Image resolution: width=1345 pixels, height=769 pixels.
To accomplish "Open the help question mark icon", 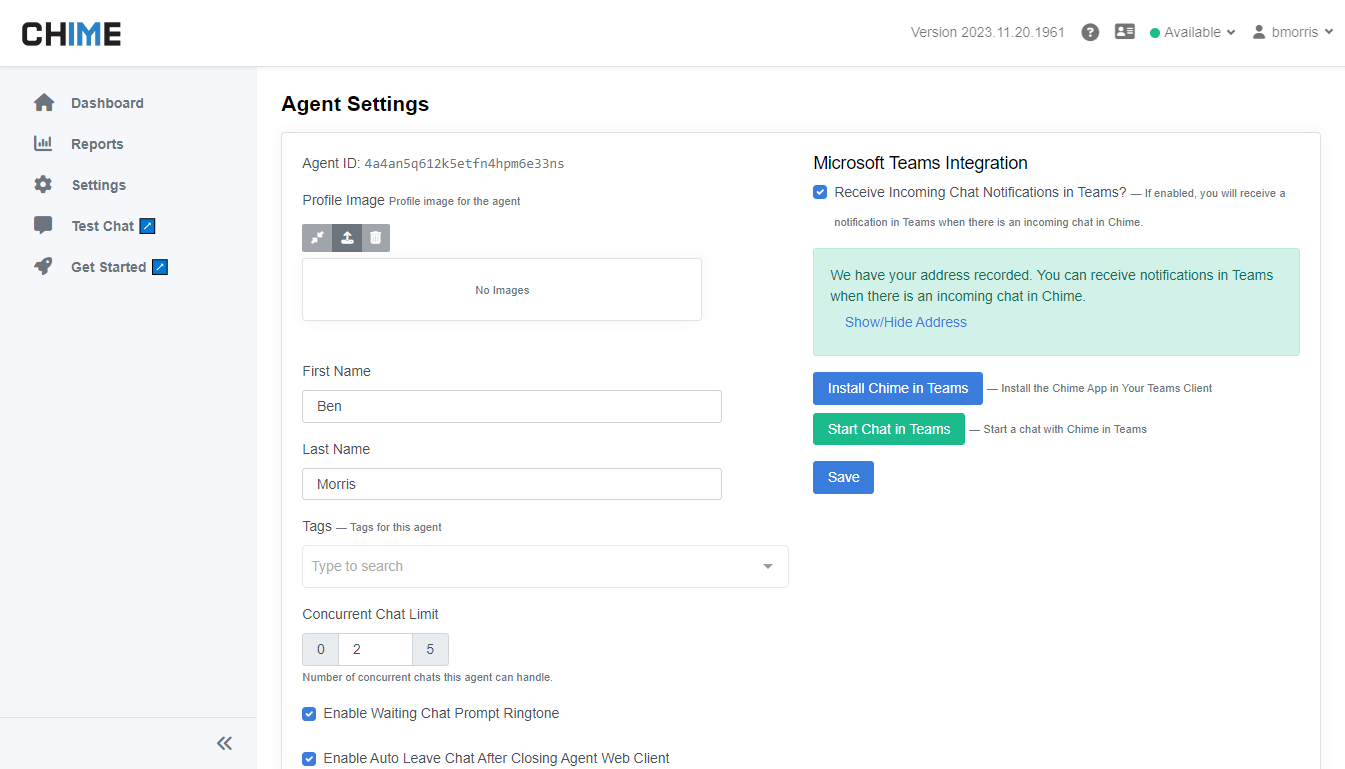I will [x=1091, y=32].
